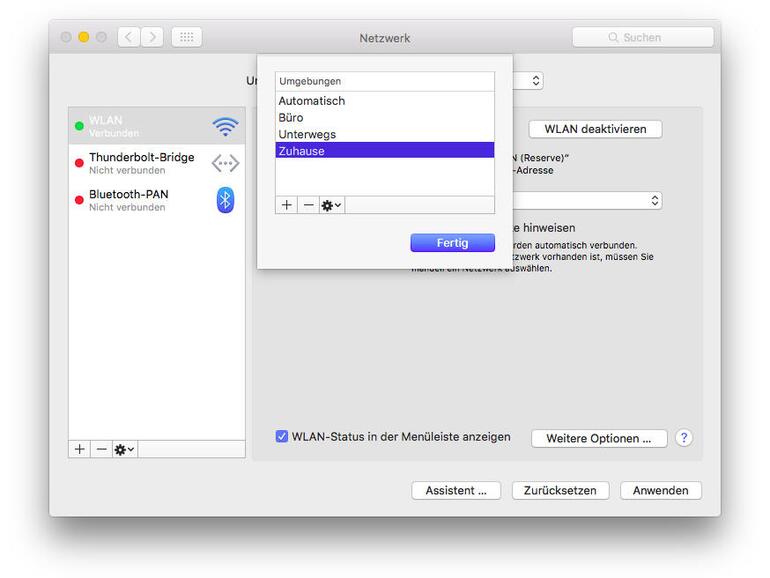Click the Thunderbolt-Bridge red status dot
The width and height of the screenshot is (770, 578).
pos(79,163)
